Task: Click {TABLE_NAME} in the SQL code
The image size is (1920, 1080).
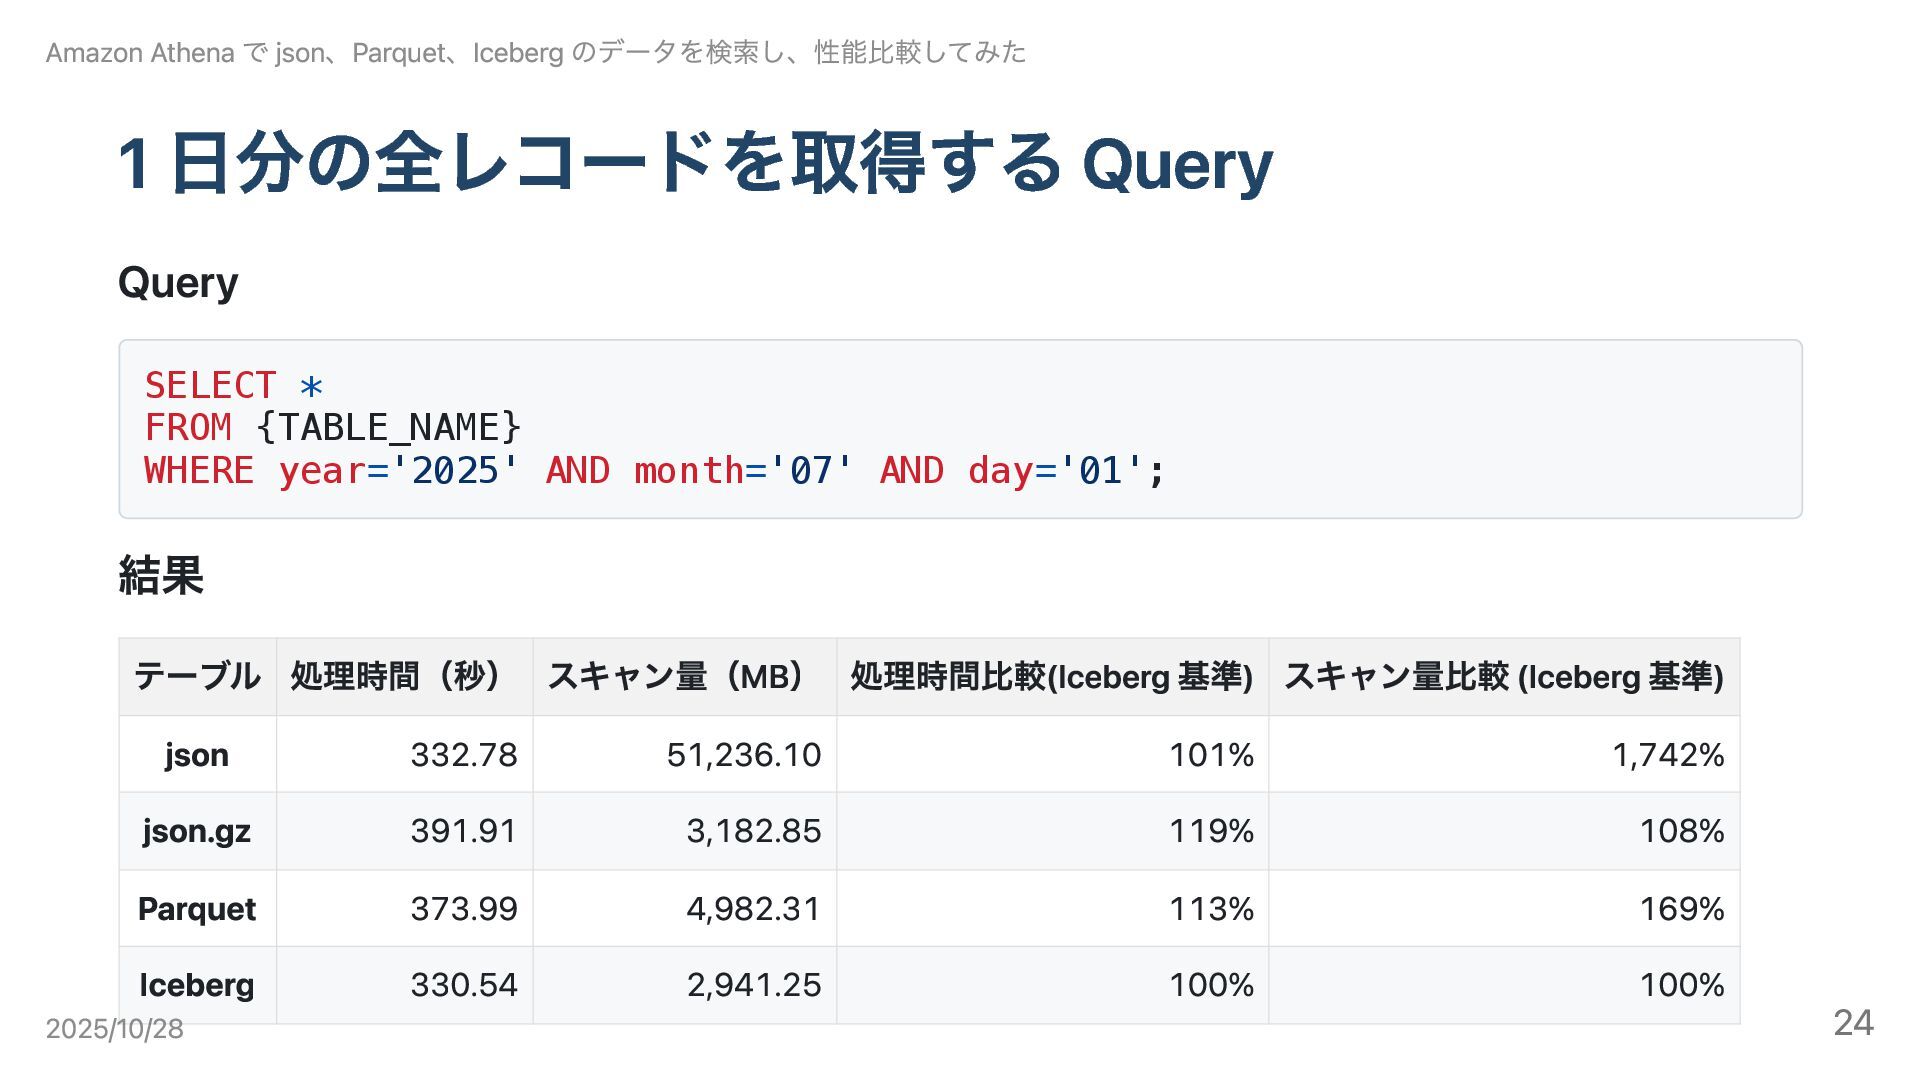Action: (x=388, y=428)
